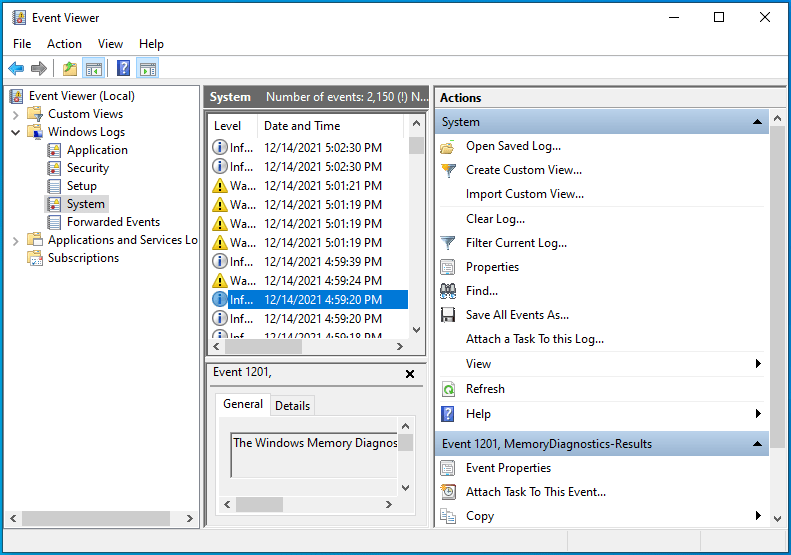
Task: Collapse the System actions section
Action: click(x=757, y=122)
